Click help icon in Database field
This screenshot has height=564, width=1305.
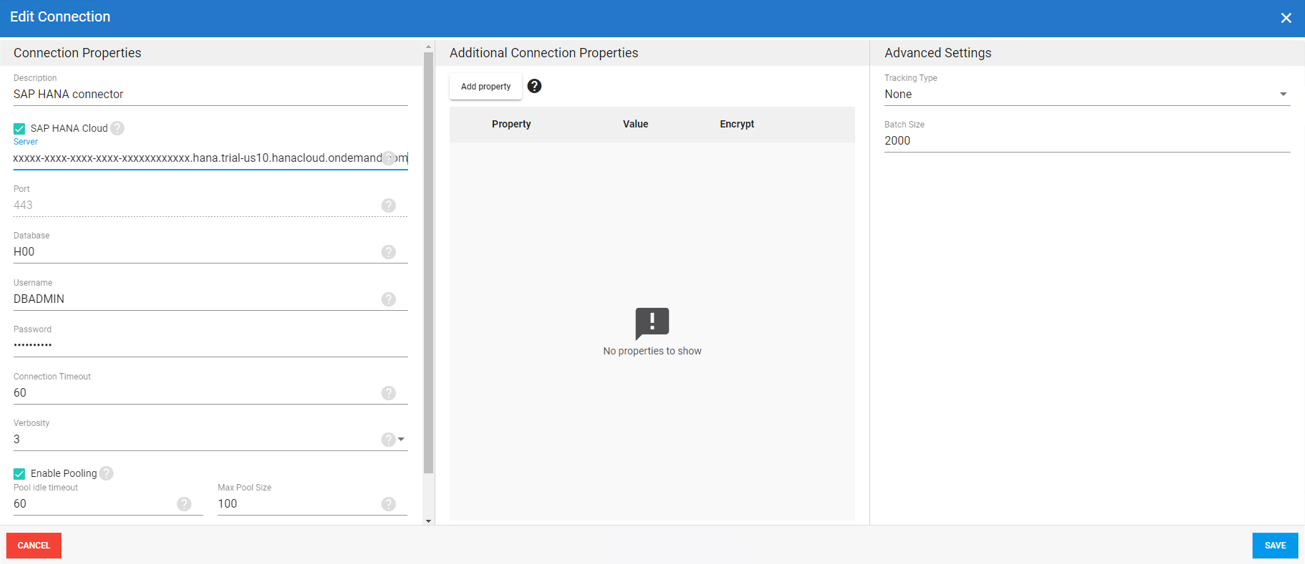click(x=388, y=252)
